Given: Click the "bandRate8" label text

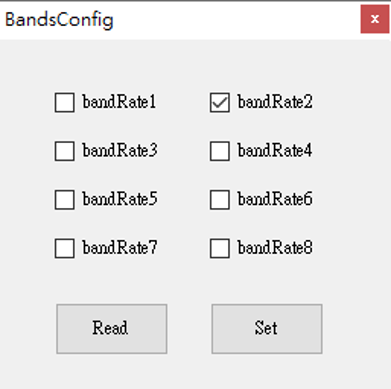Looking at the screenshot, I should pyautogui.click(x=275, y=248).
